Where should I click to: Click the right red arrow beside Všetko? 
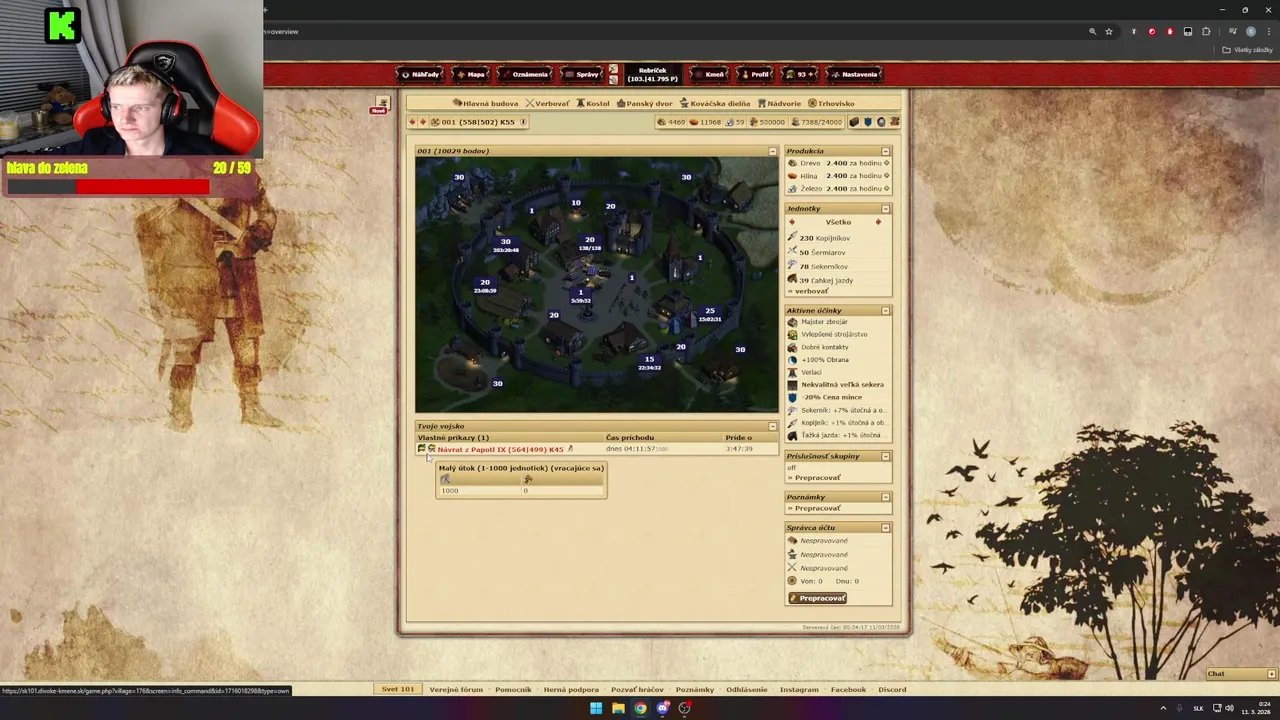pos(879,222)
